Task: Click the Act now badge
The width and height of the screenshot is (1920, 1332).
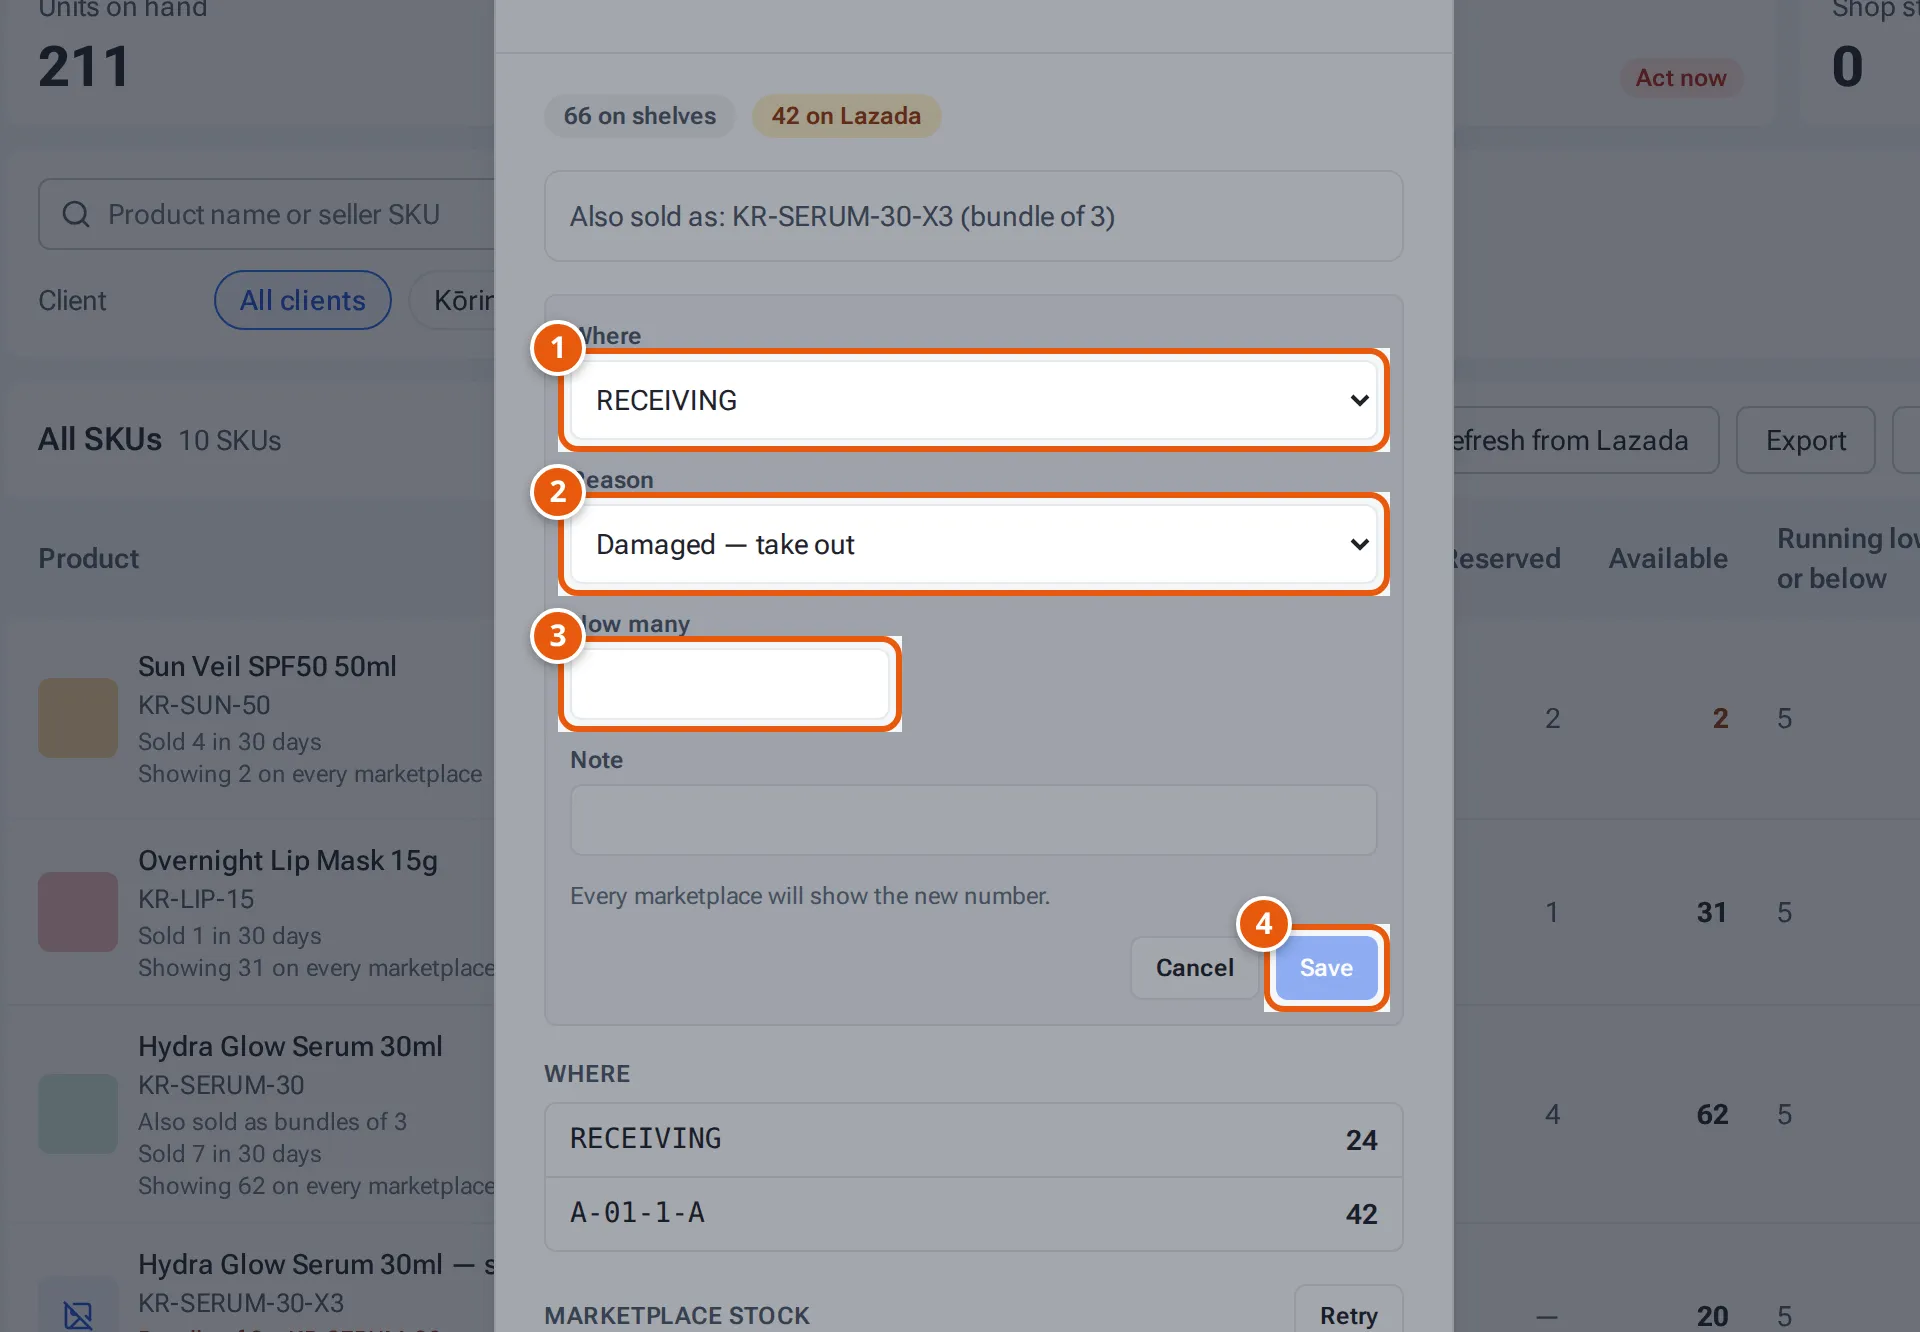Action: click(1681, 78)
